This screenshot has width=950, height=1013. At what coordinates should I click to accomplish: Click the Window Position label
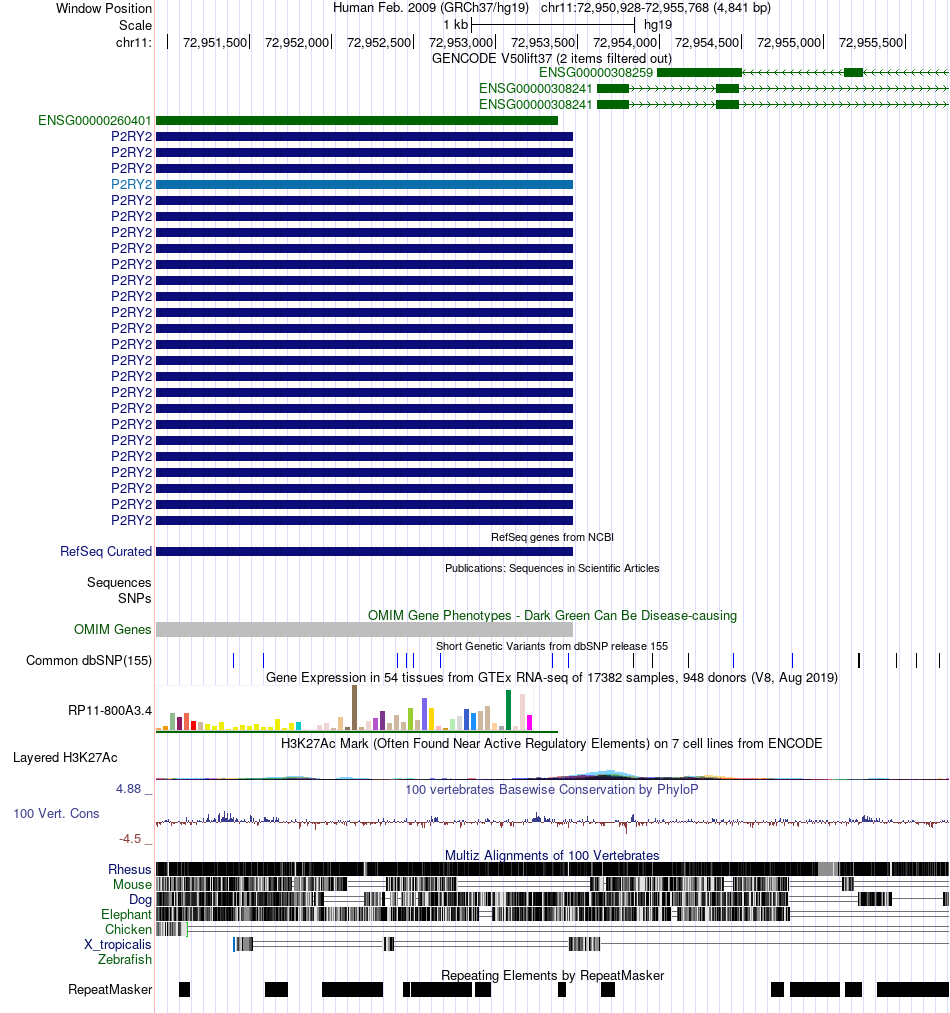[103, 8]
